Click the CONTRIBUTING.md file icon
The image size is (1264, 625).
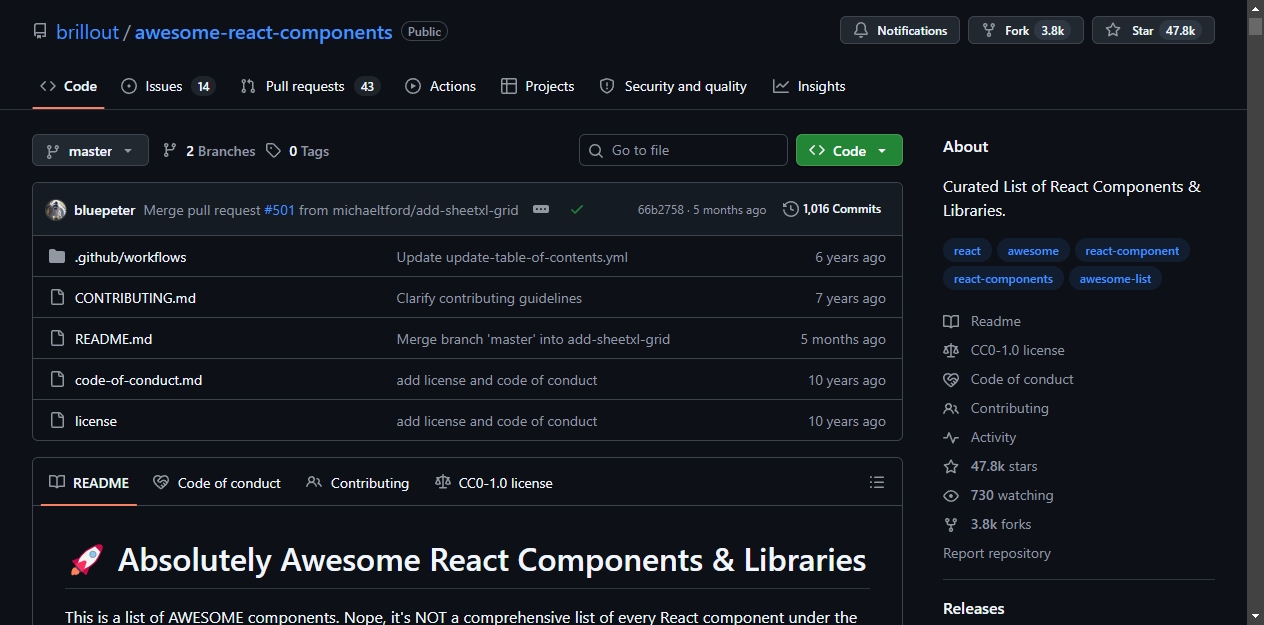click(x=57, y=298)
